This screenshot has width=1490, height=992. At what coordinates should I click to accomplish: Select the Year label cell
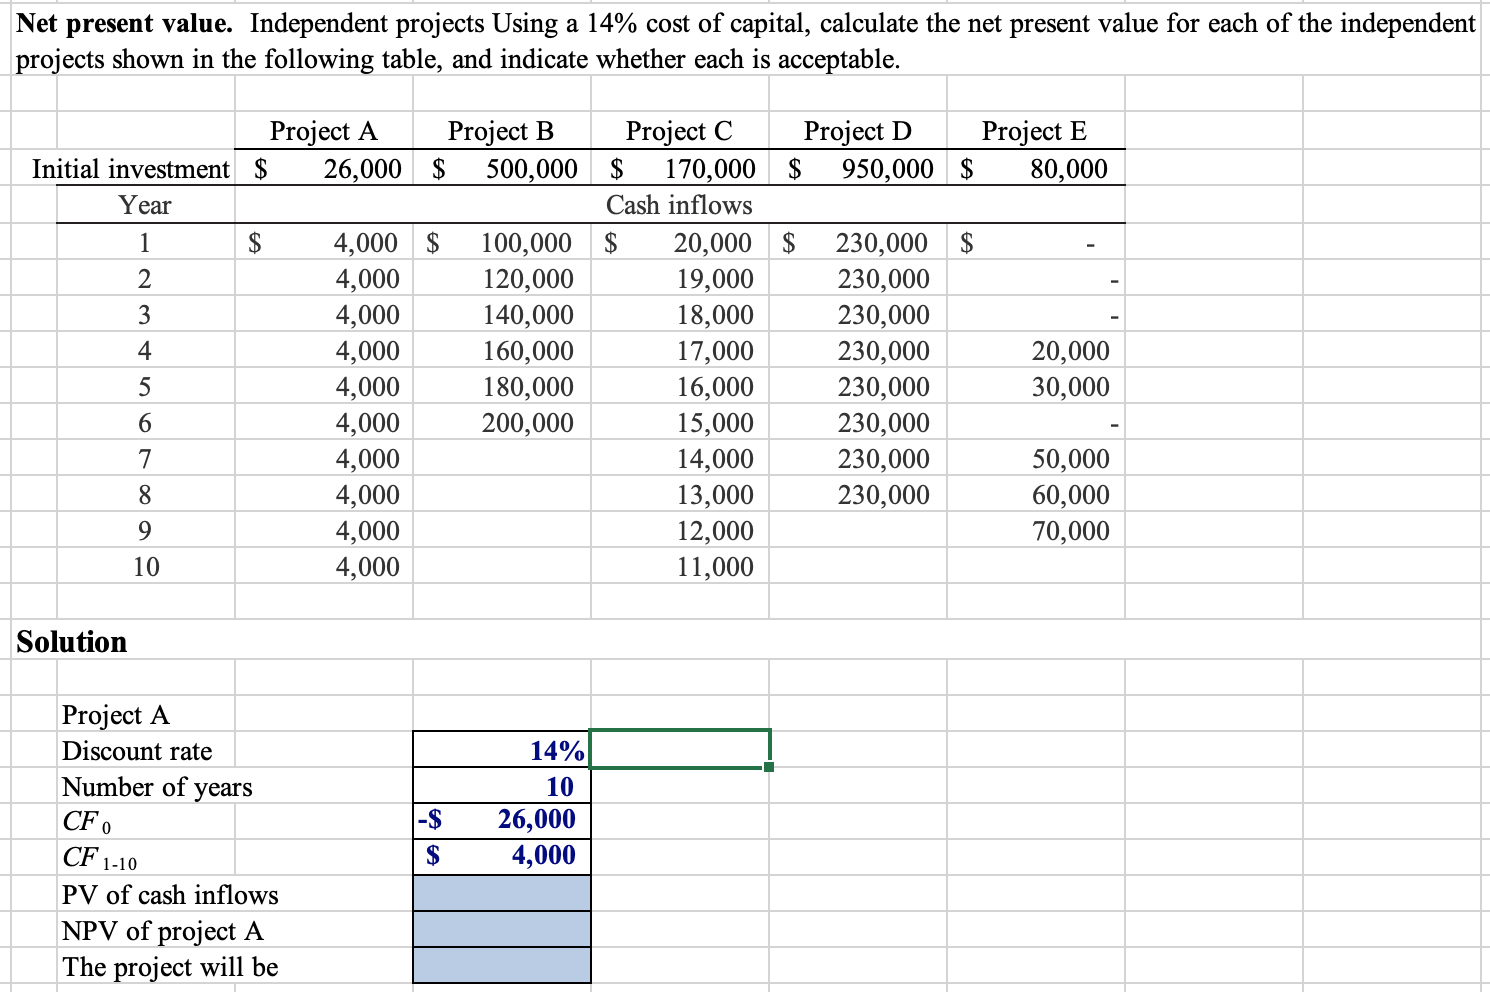click(146, 205)
